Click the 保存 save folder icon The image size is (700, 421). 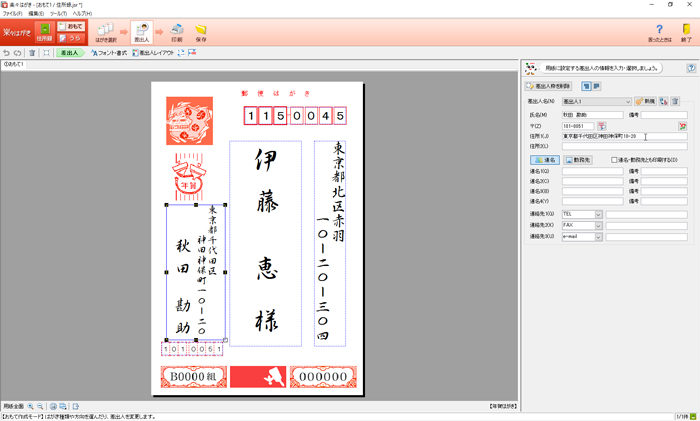pyautogui.click(x=201, y=33)
